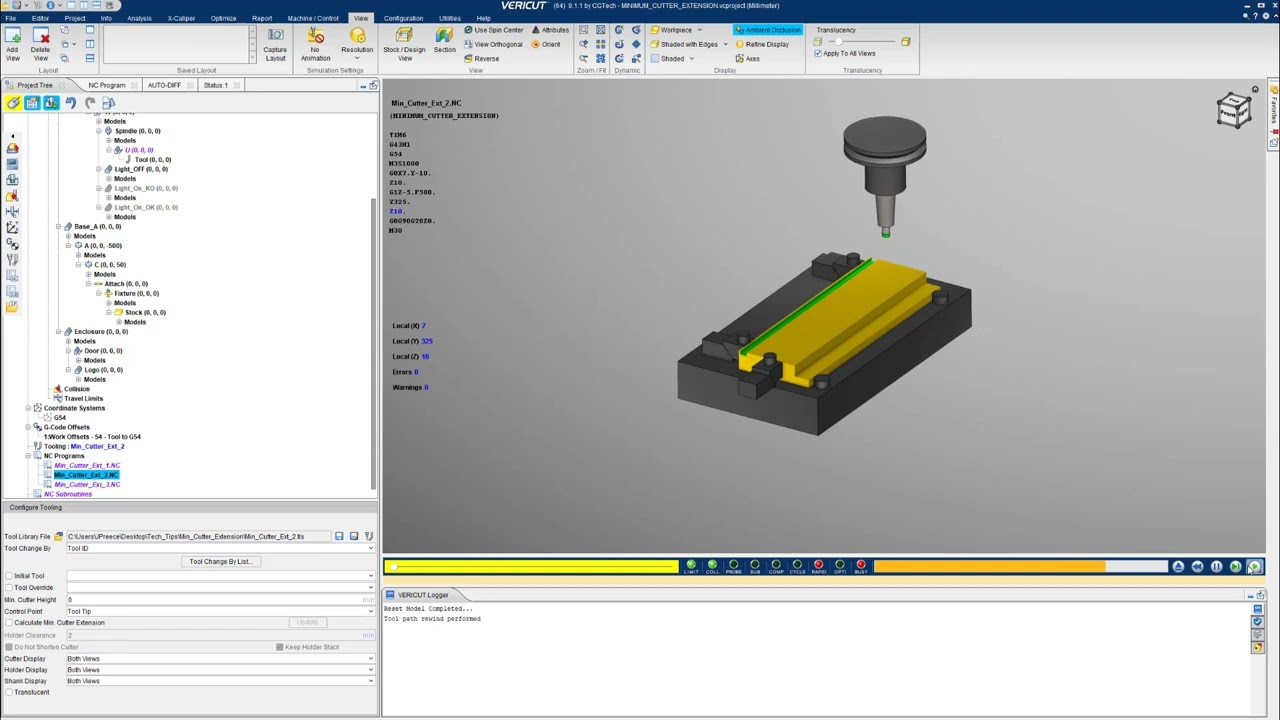
Task: Toggle Apply To All Views checkbox
Action: pos(818,54)
